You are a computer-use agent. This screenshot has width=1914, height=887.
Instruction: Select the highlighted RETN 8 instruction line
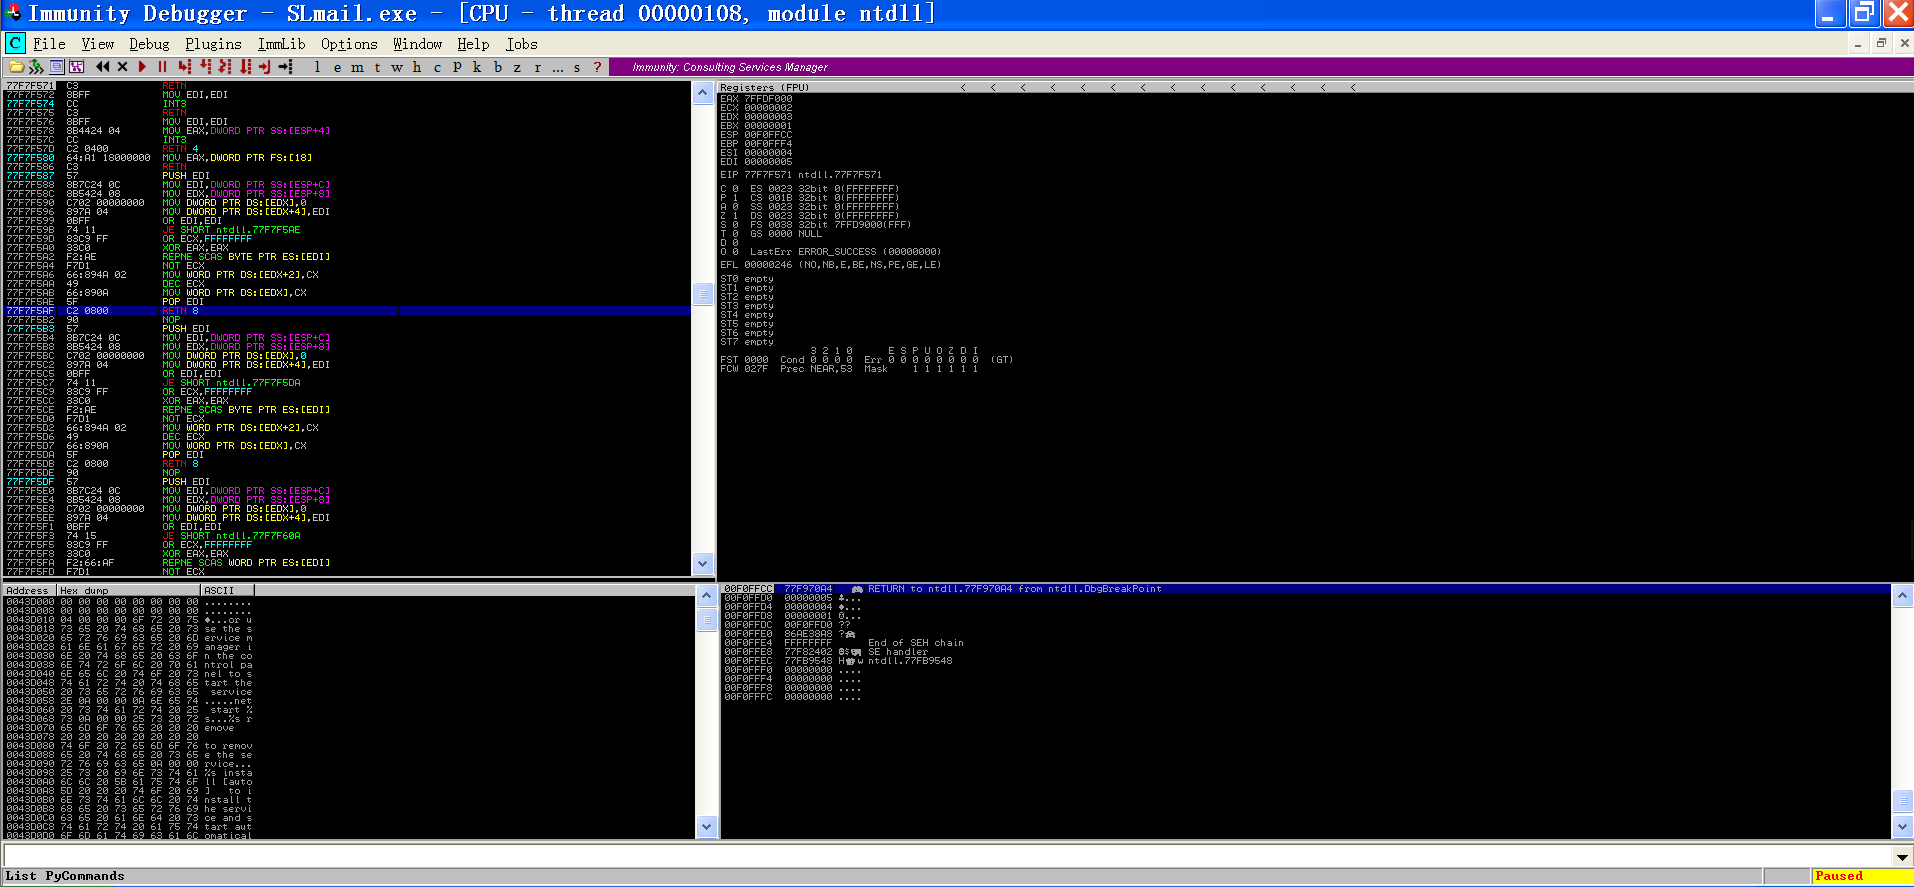tap(347, 311)
